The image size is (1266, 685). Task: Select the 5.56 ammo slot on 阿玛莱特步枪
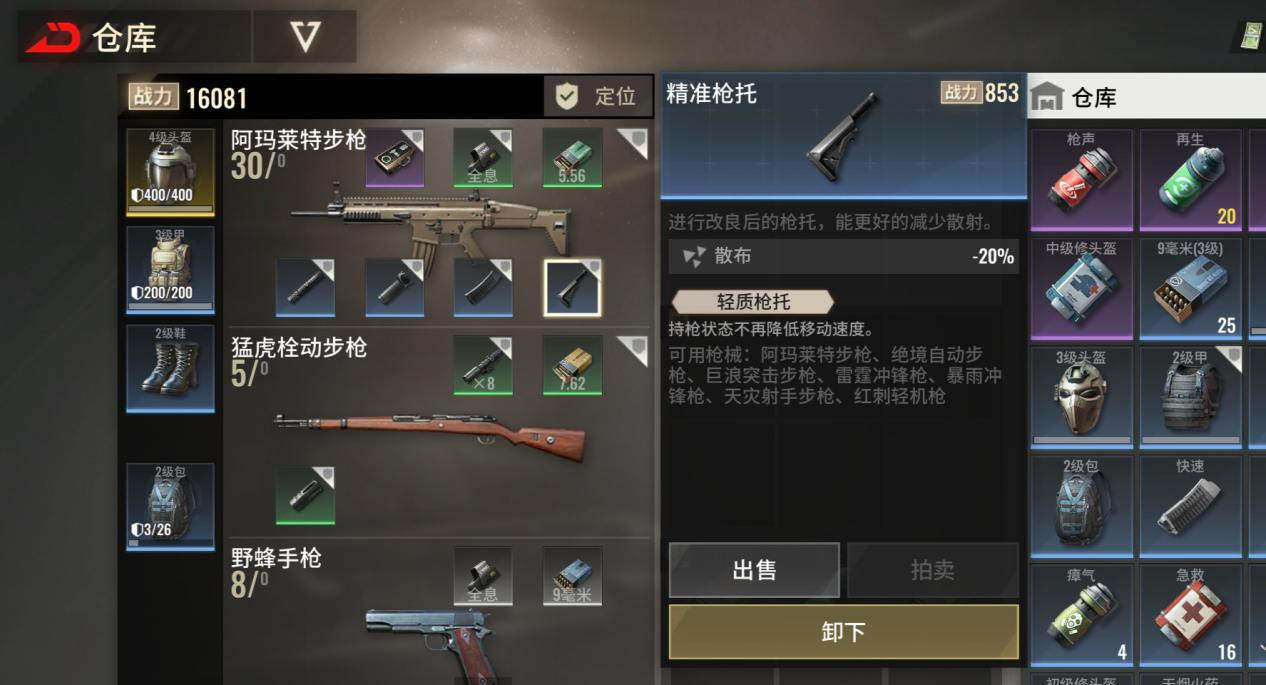pyautogui.click(x=572, y=157)
